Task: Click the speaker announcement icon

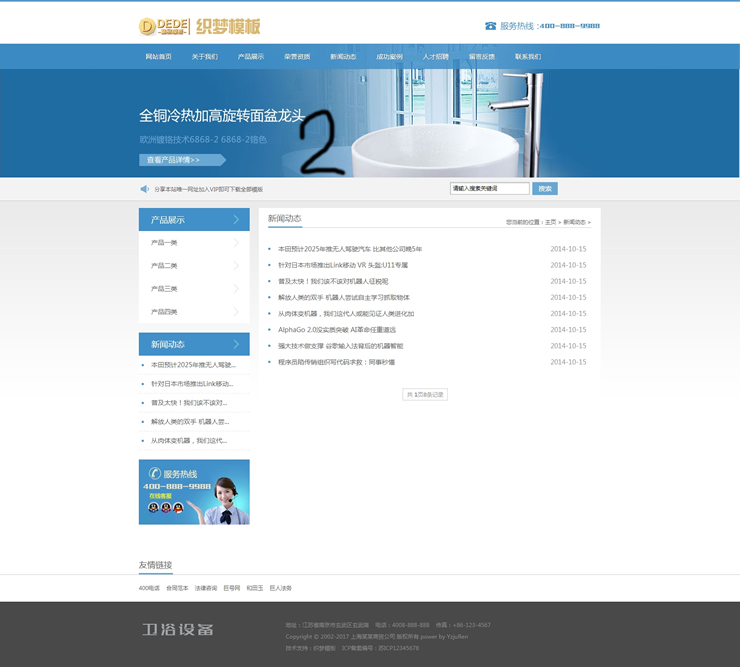Action: pyautogui.click(x=145, y=189)
